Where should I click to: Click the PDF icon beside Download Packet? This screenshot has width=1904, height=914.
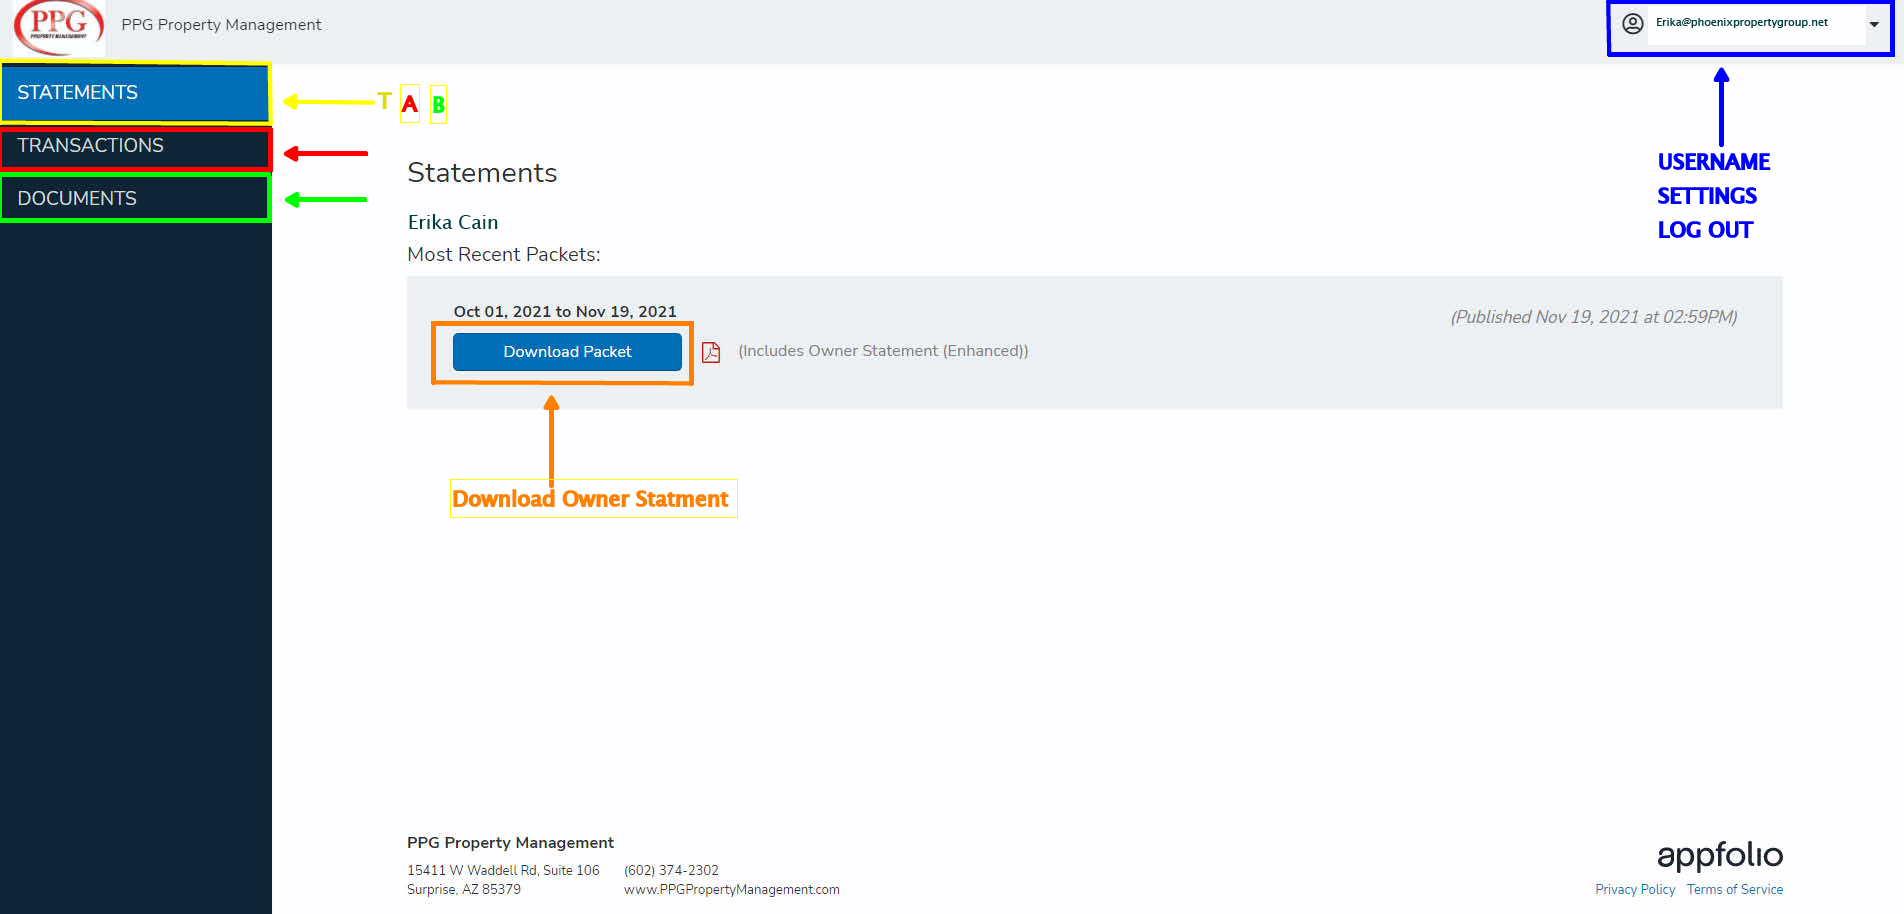(711, 352)
